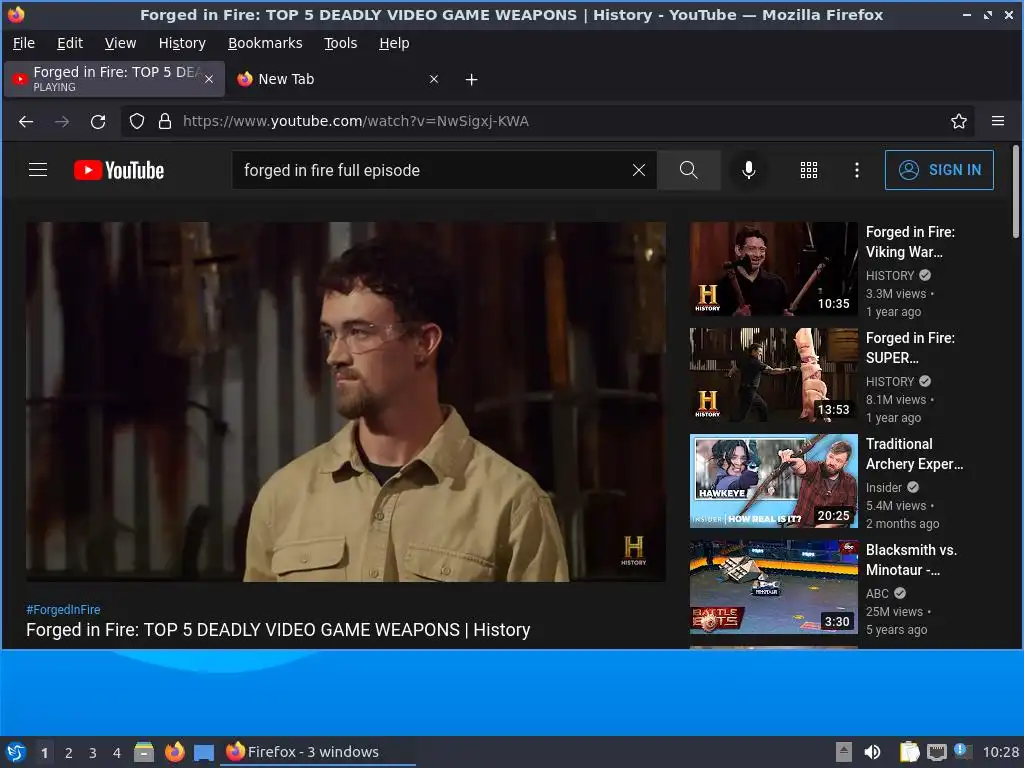Click the video player to pause
The image size is (1024, 768).
point(345,402)
